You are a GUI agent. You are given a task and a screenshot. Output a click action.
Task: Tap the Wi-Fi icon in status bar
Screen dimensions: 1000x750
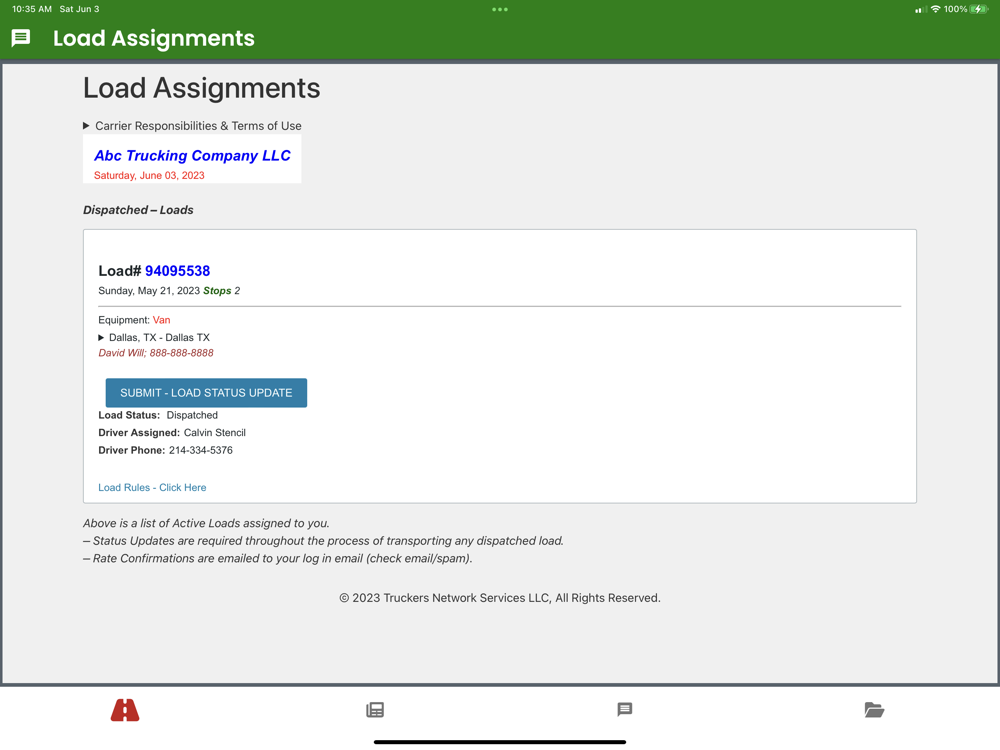point(936,9)
